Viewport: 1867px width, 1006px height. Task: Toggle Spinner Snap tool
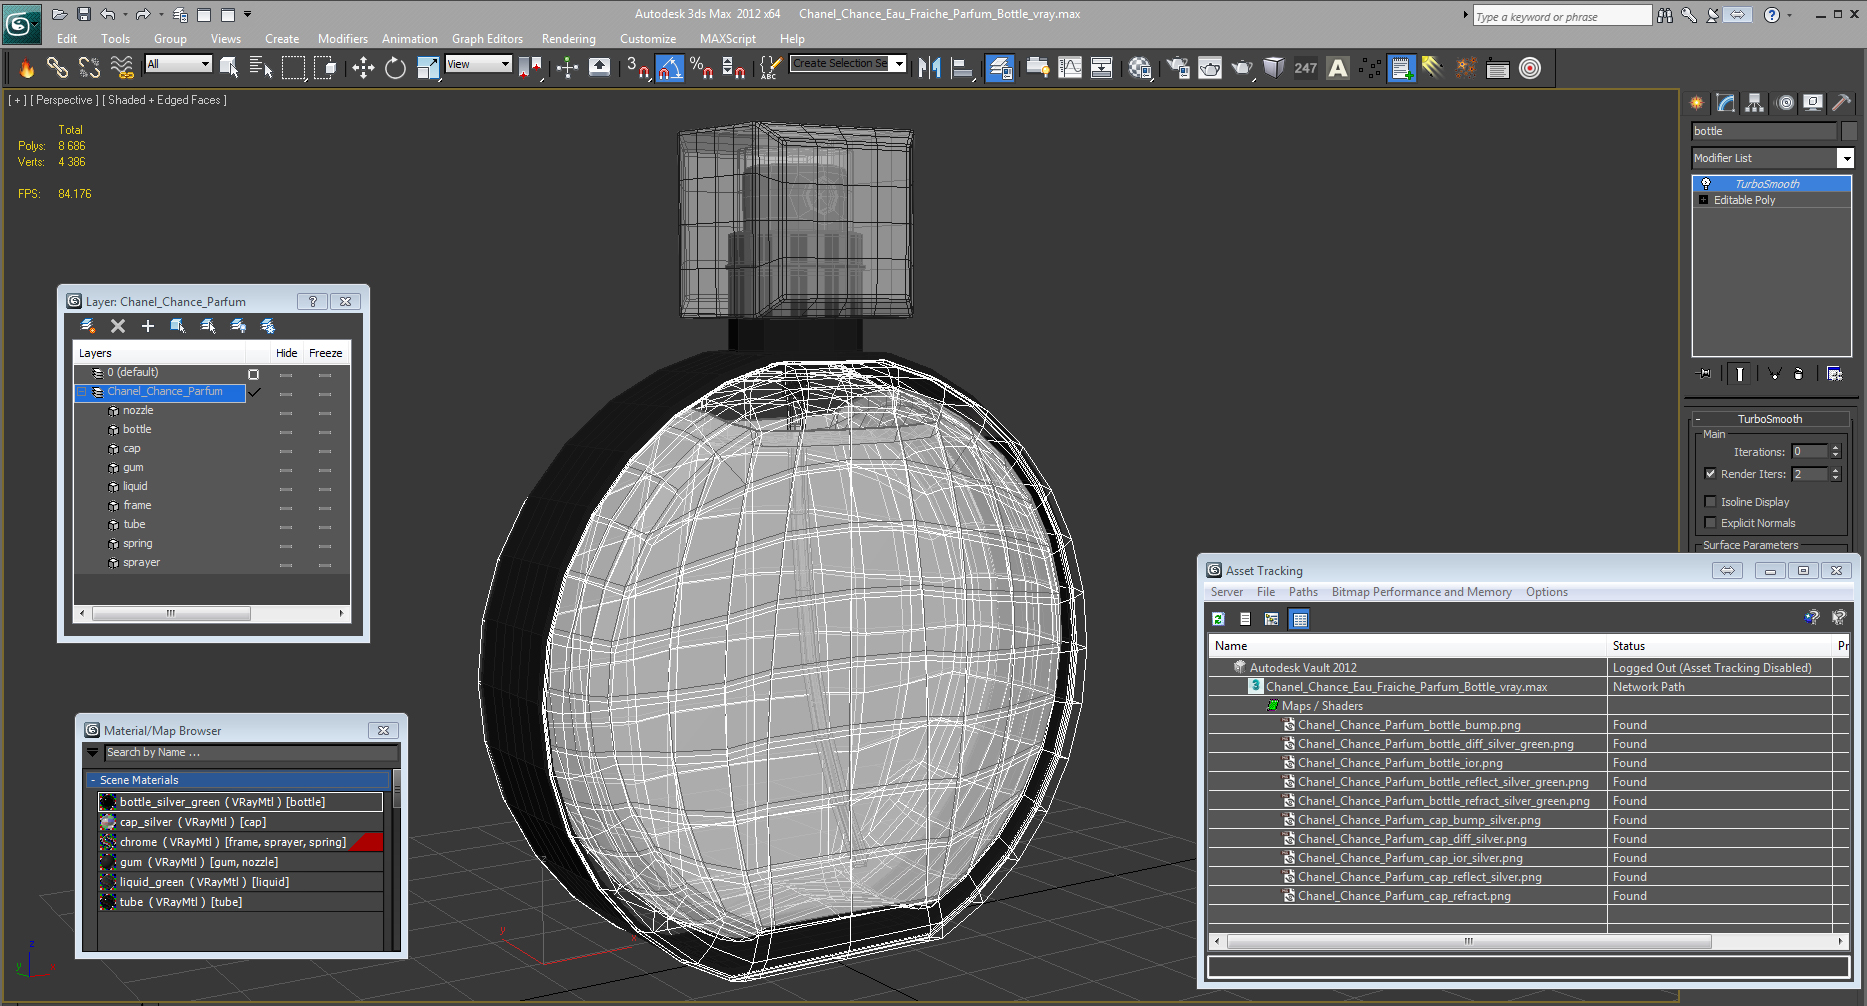(x=734, y=68)
